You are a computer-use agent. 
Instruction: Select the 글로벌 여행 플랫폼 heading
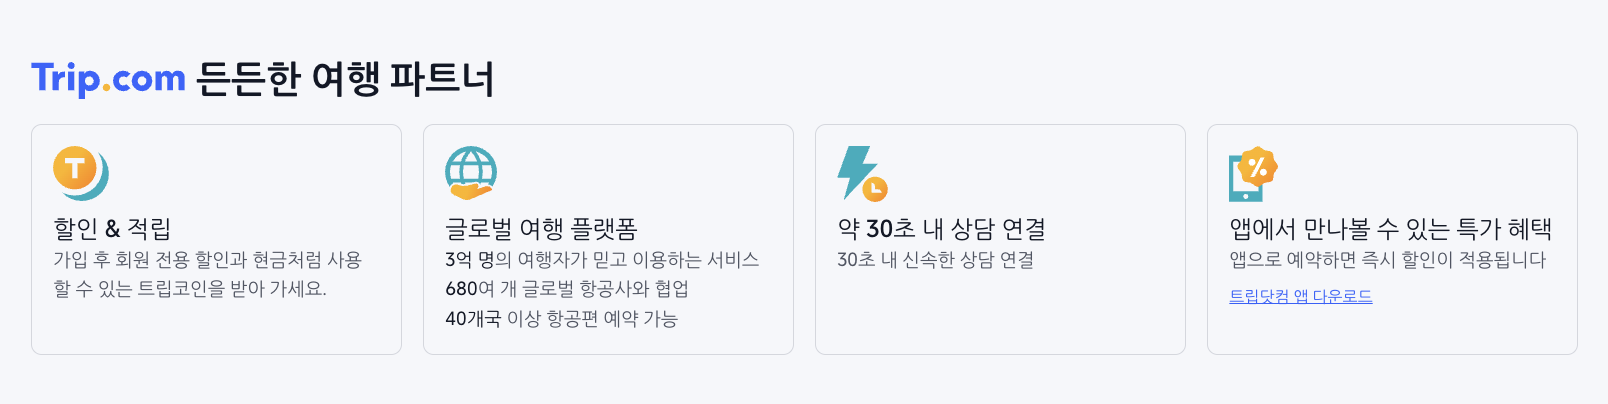541,229
